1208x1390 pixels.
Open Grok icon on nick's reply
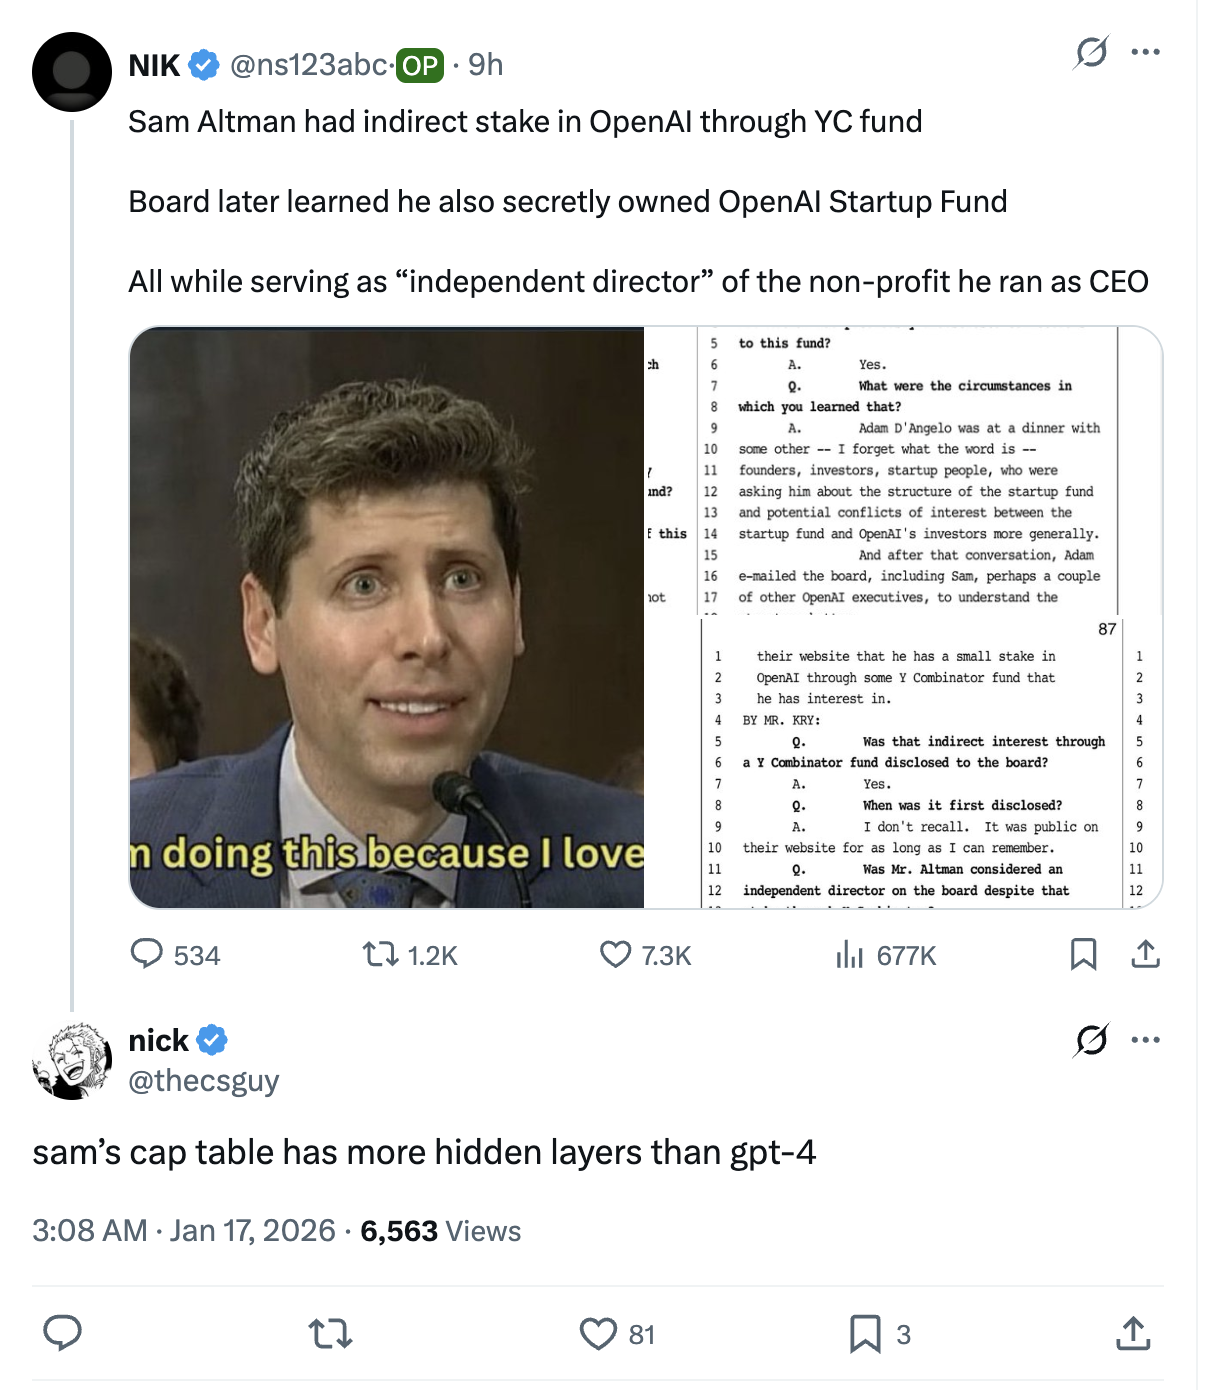pos(1091,1040)
